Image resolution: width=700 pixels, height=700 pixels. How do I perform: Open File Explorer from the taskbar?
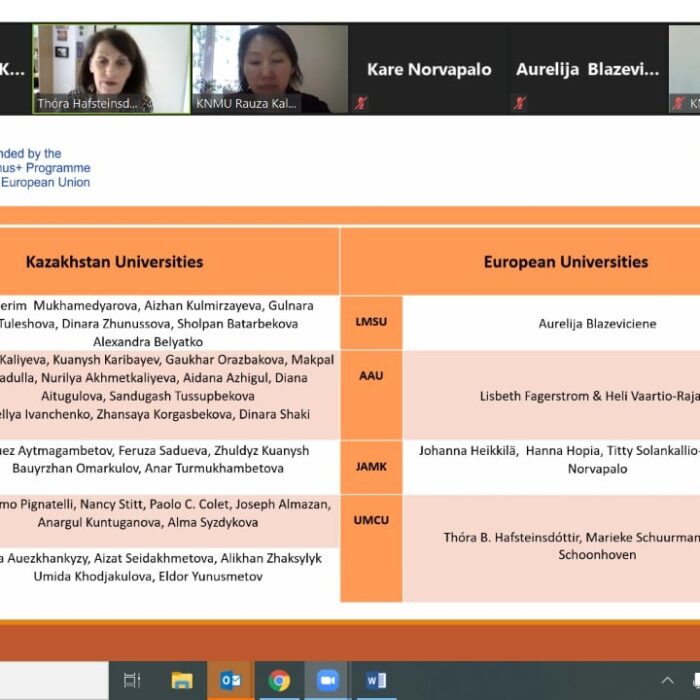click(x=181, y=681)
